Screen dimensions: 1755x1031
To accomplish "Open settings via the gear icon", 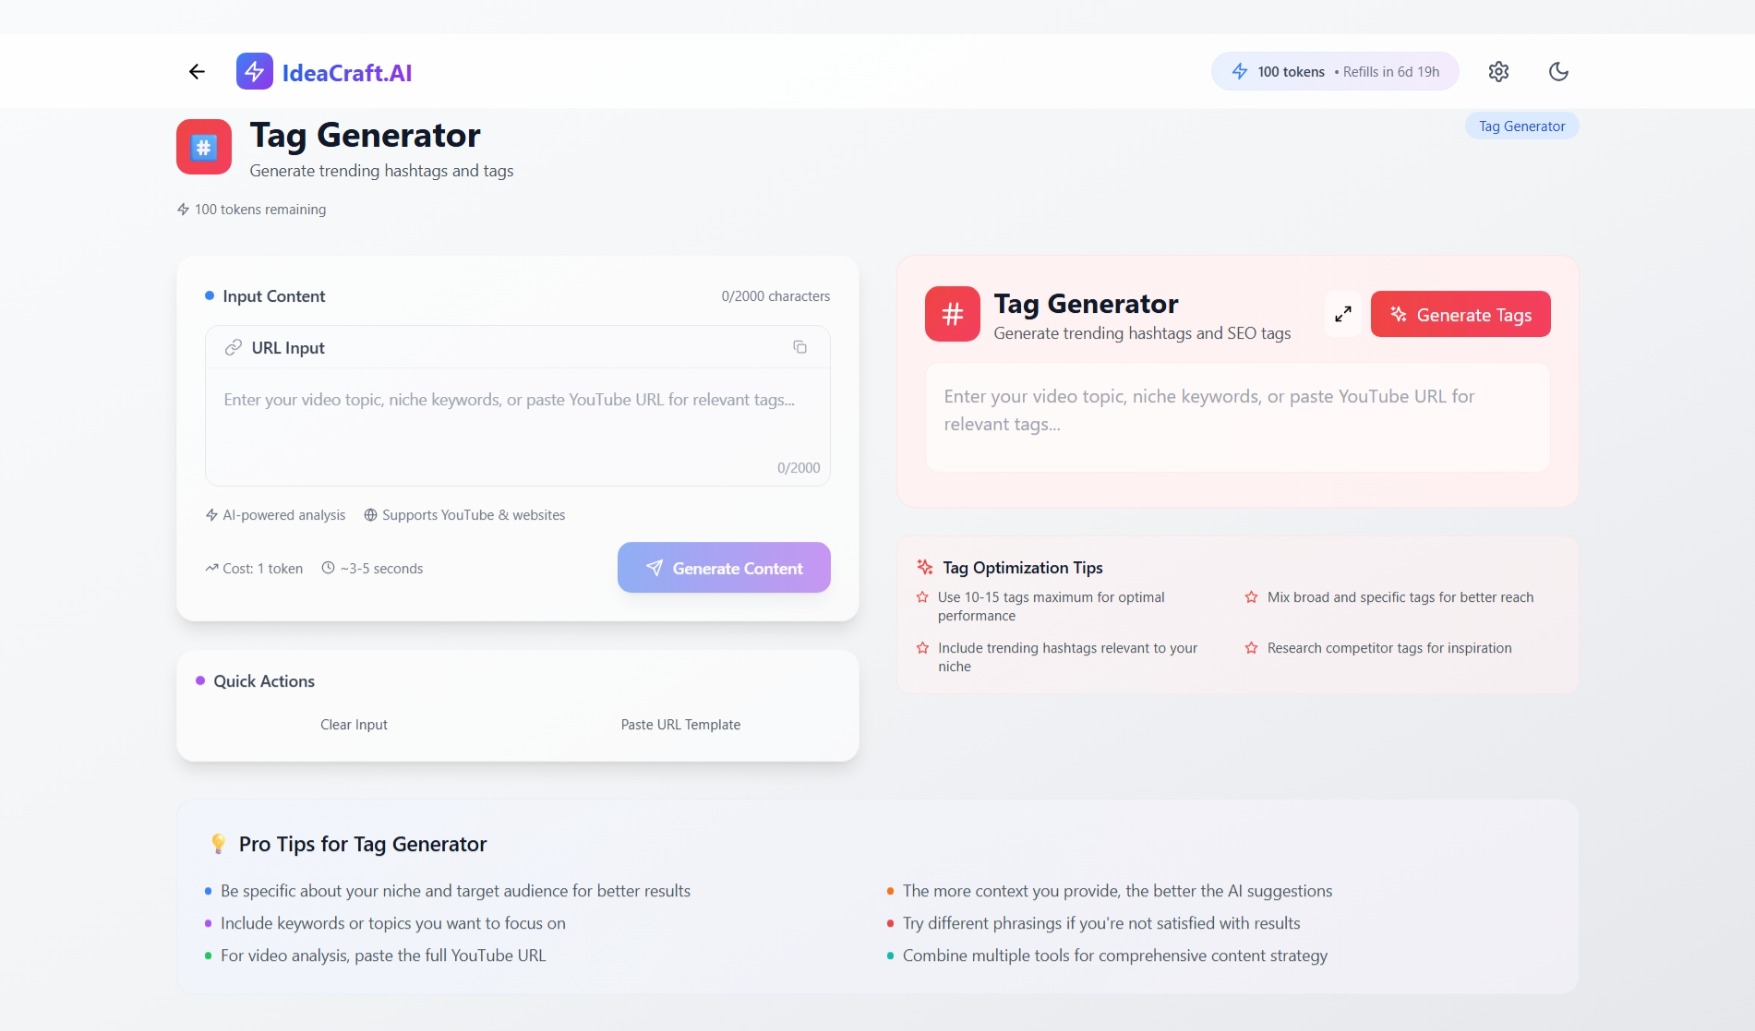I will (1498, 72).
